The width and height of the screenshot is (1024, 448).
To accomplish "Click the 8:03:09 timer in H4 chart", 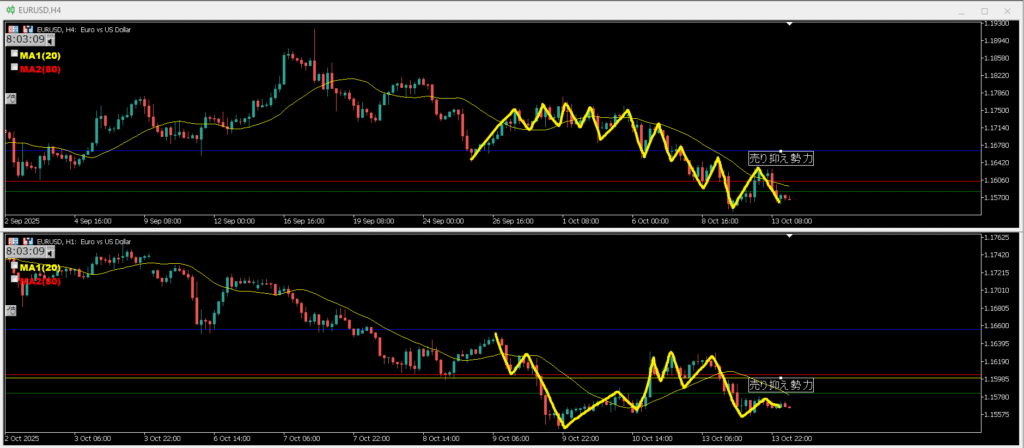I will click(x=26, y=41).
